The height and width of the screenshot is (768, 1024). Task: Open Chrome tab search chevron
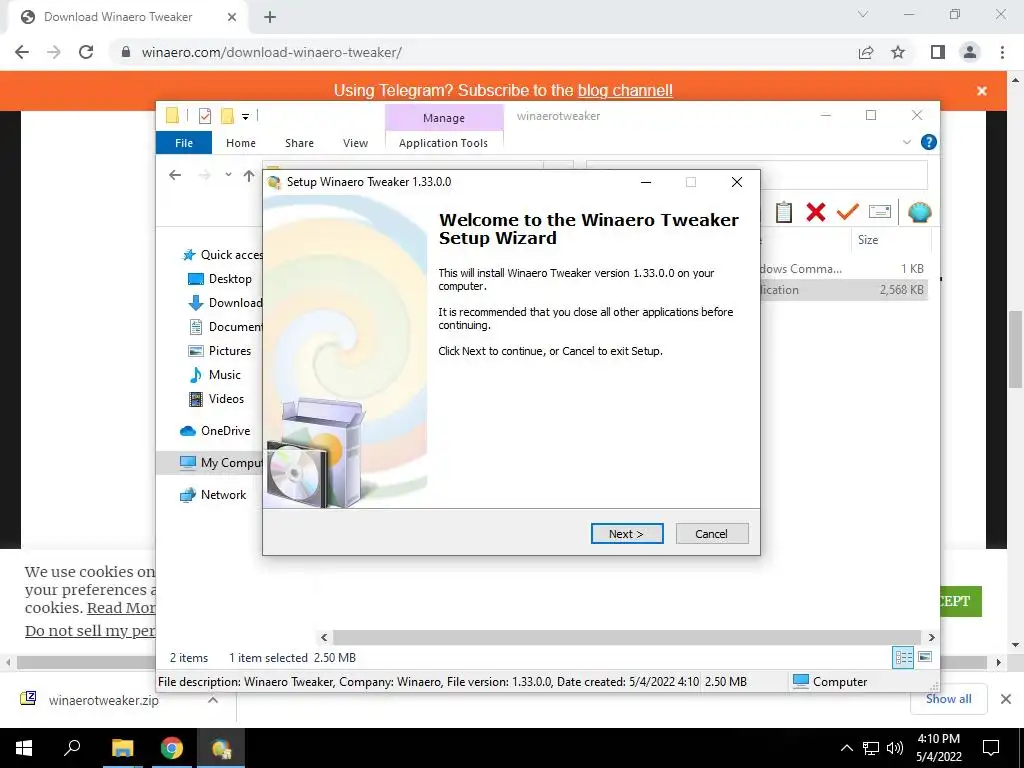[863, 14]
